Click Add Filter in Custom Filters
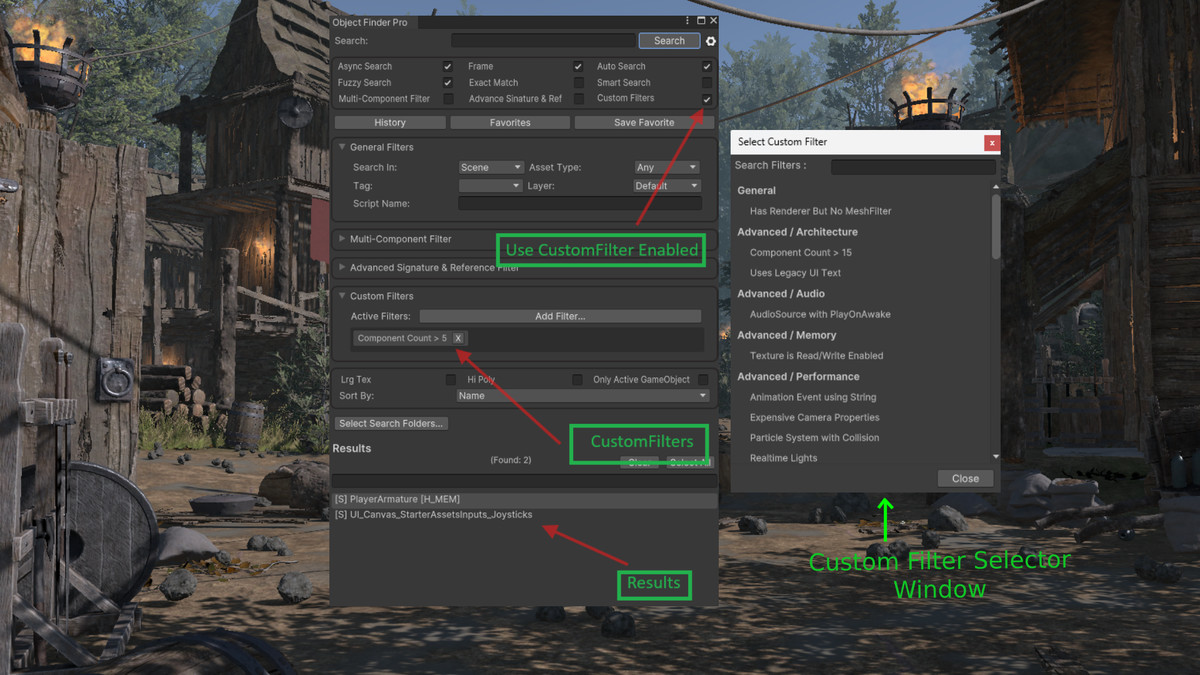 point(560,316)
